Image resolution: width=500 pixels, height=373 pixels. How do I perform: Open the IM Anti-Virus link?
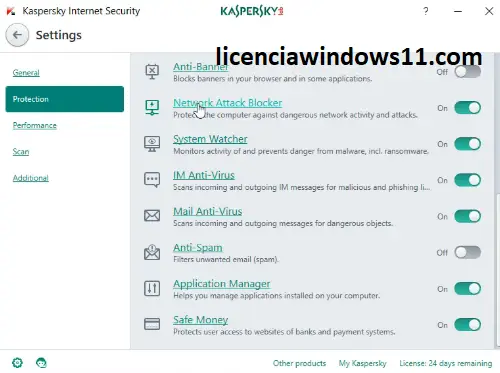tap(204, 175)
